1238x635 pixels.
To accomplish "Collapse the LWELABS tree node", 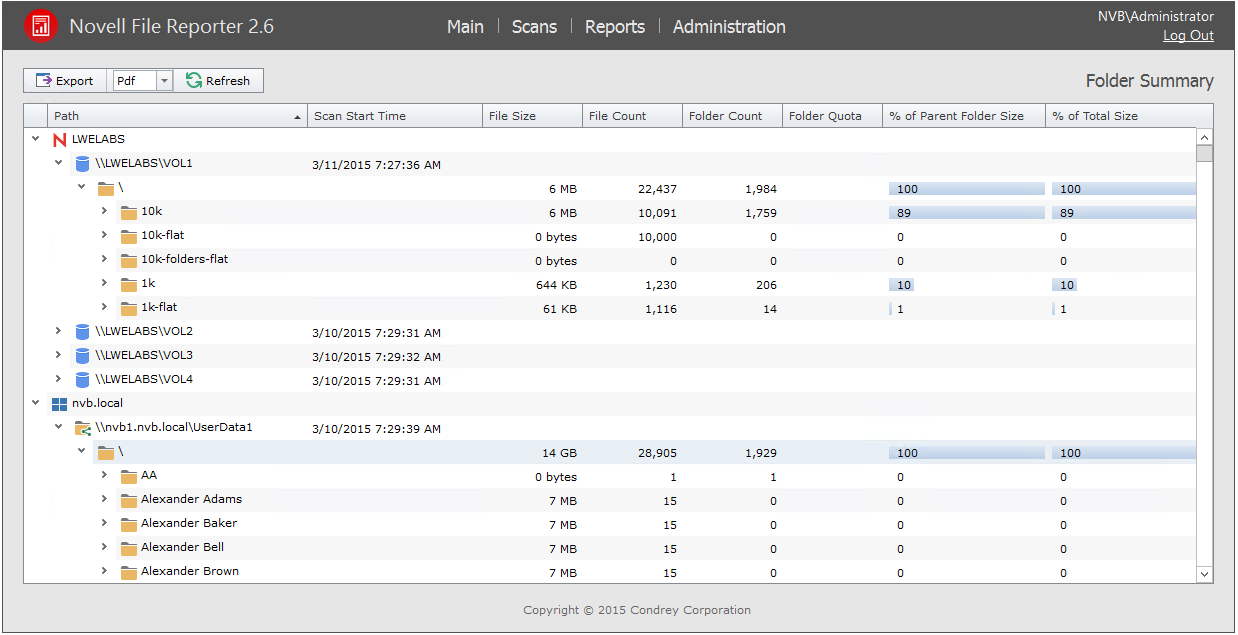I will click(x=36, y=139).
